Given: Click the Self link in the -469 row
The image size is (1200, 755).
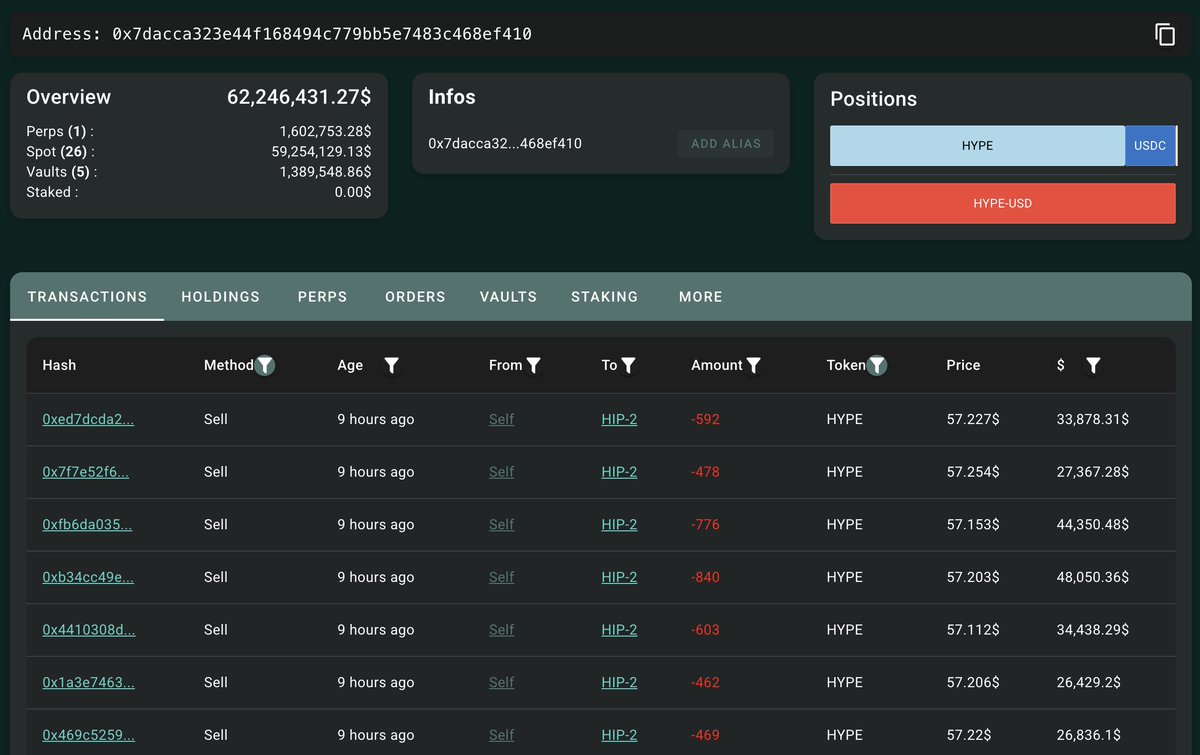Looking at the screenshot, I should [x=501, y=735].
